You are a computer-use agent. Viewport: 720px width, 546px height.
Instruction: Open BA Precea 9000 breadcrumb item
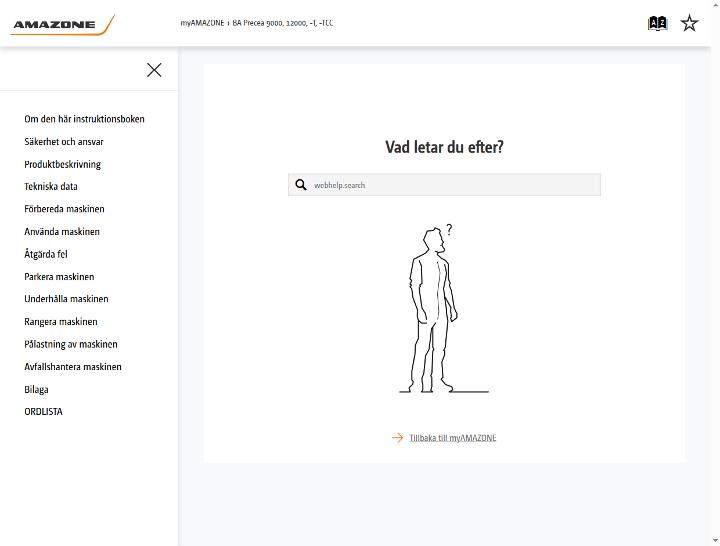282,23
